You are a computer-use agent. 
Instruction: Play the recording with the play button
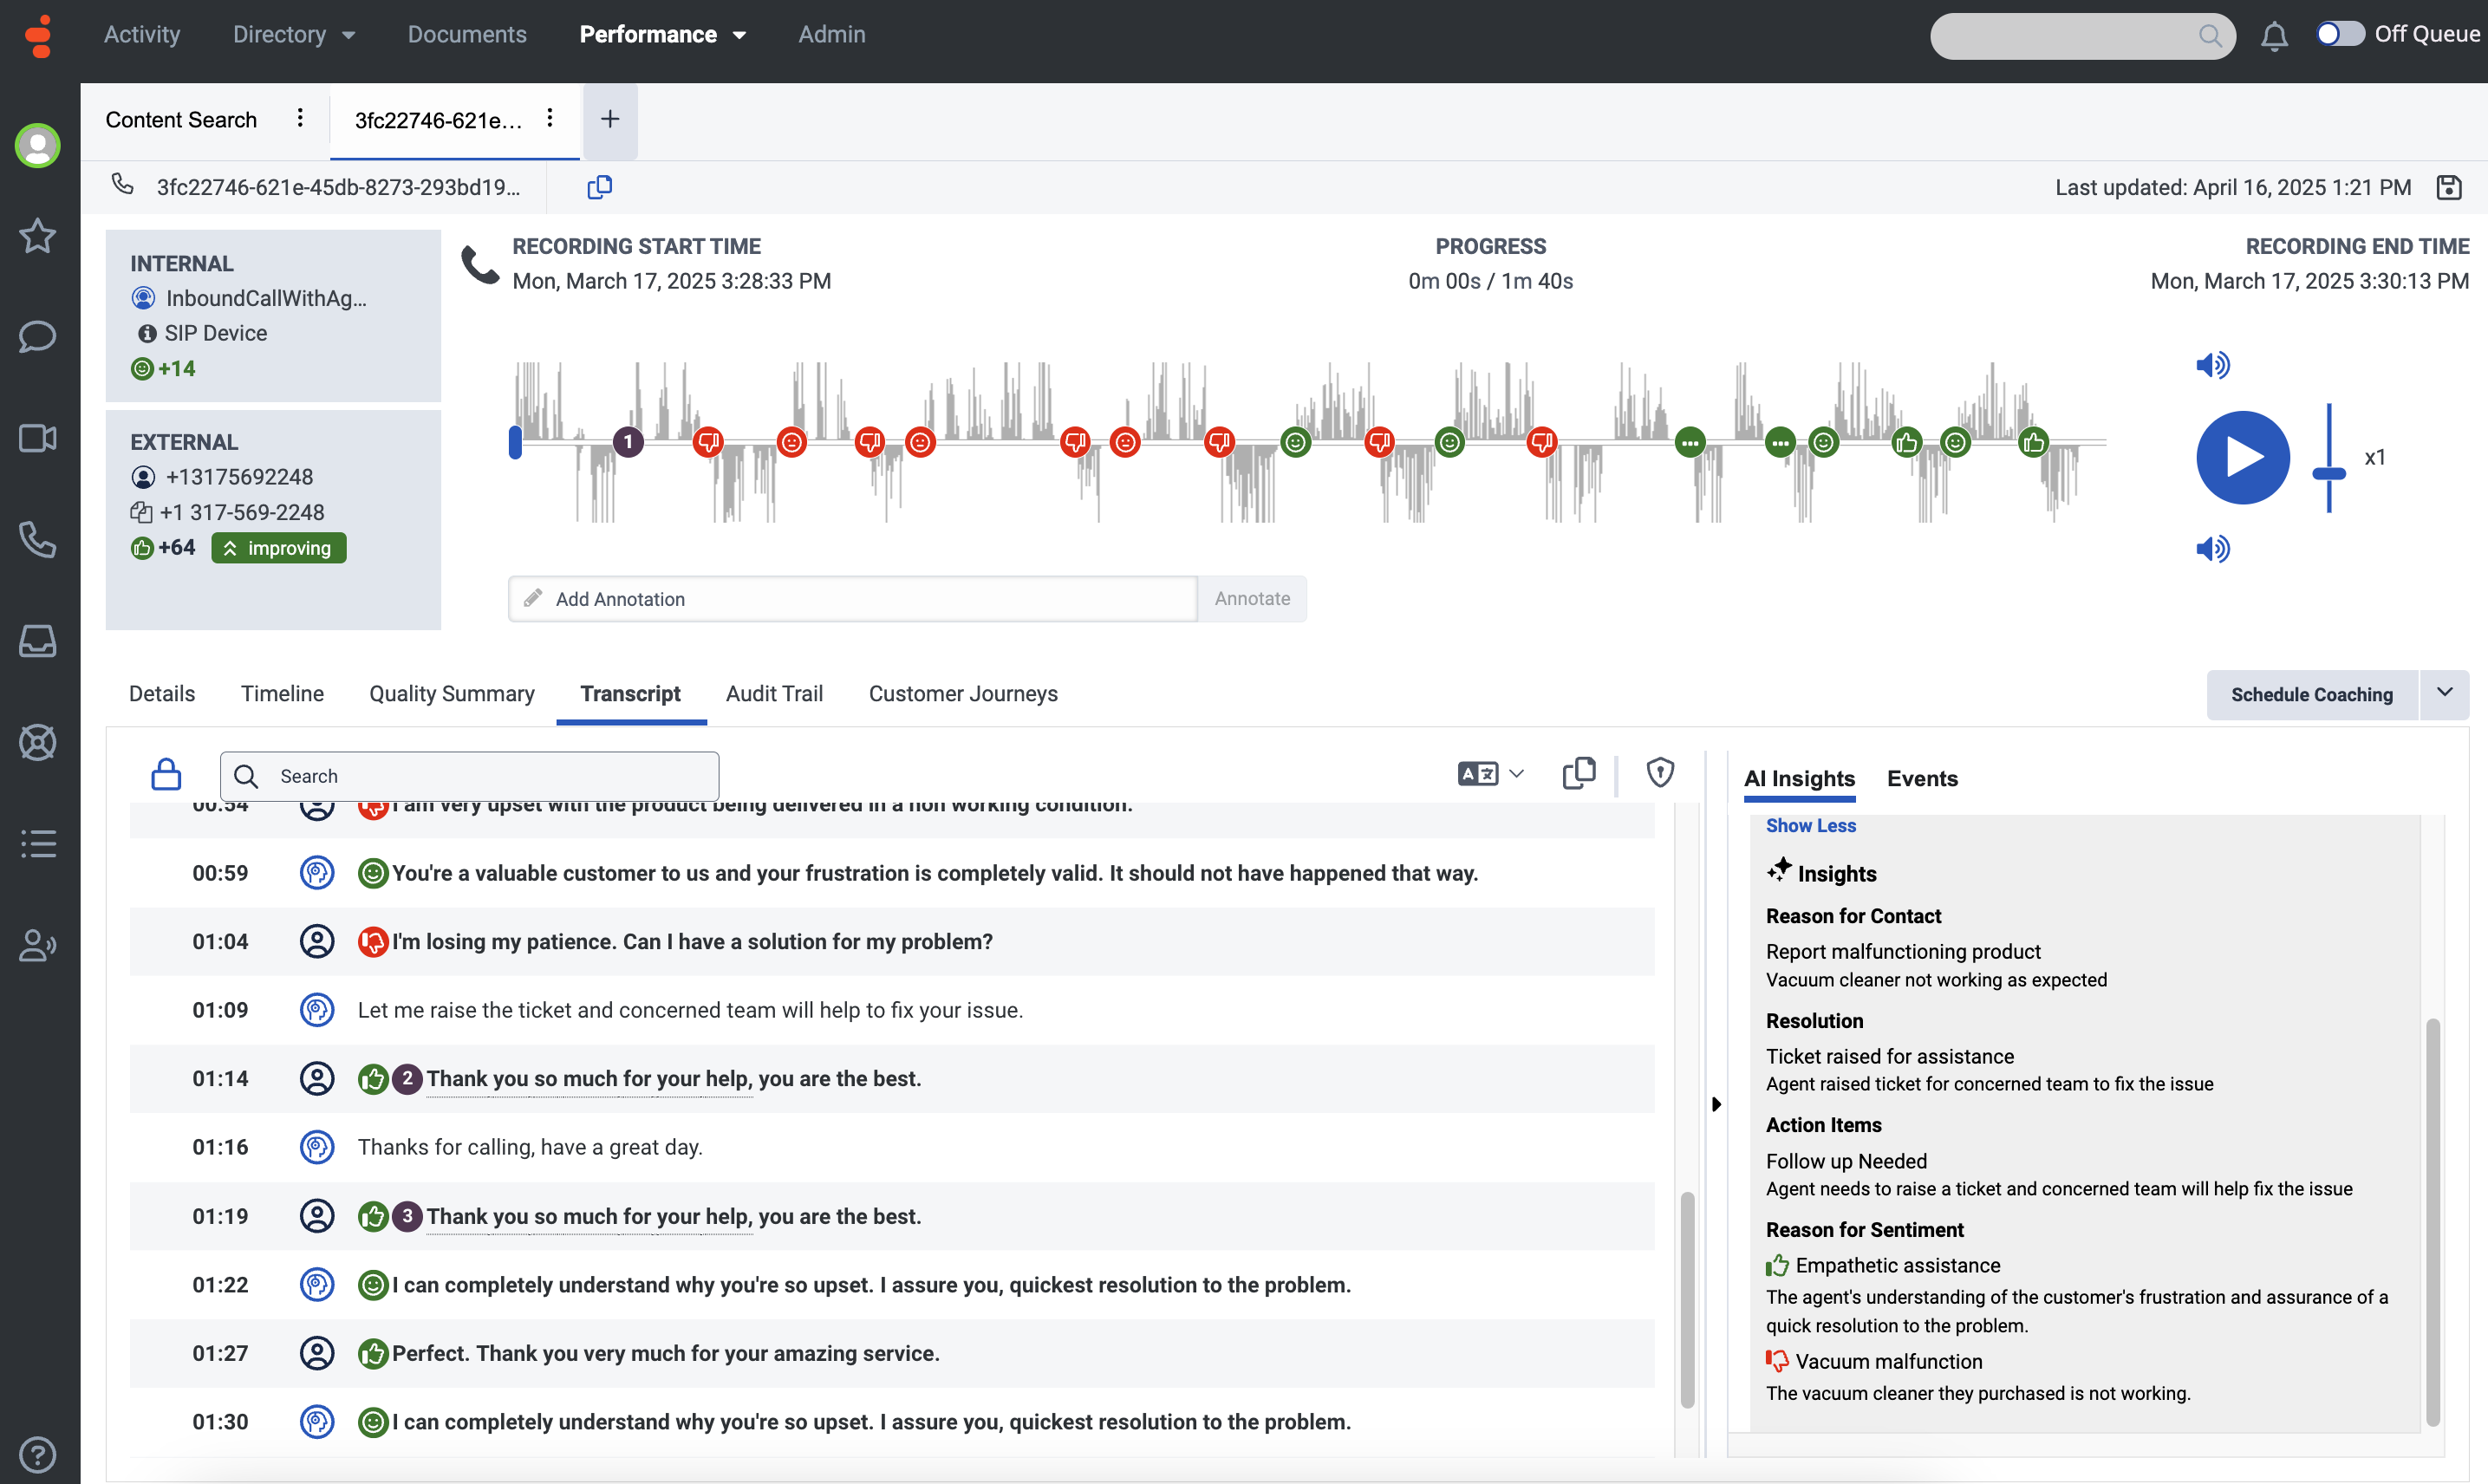2242,457
